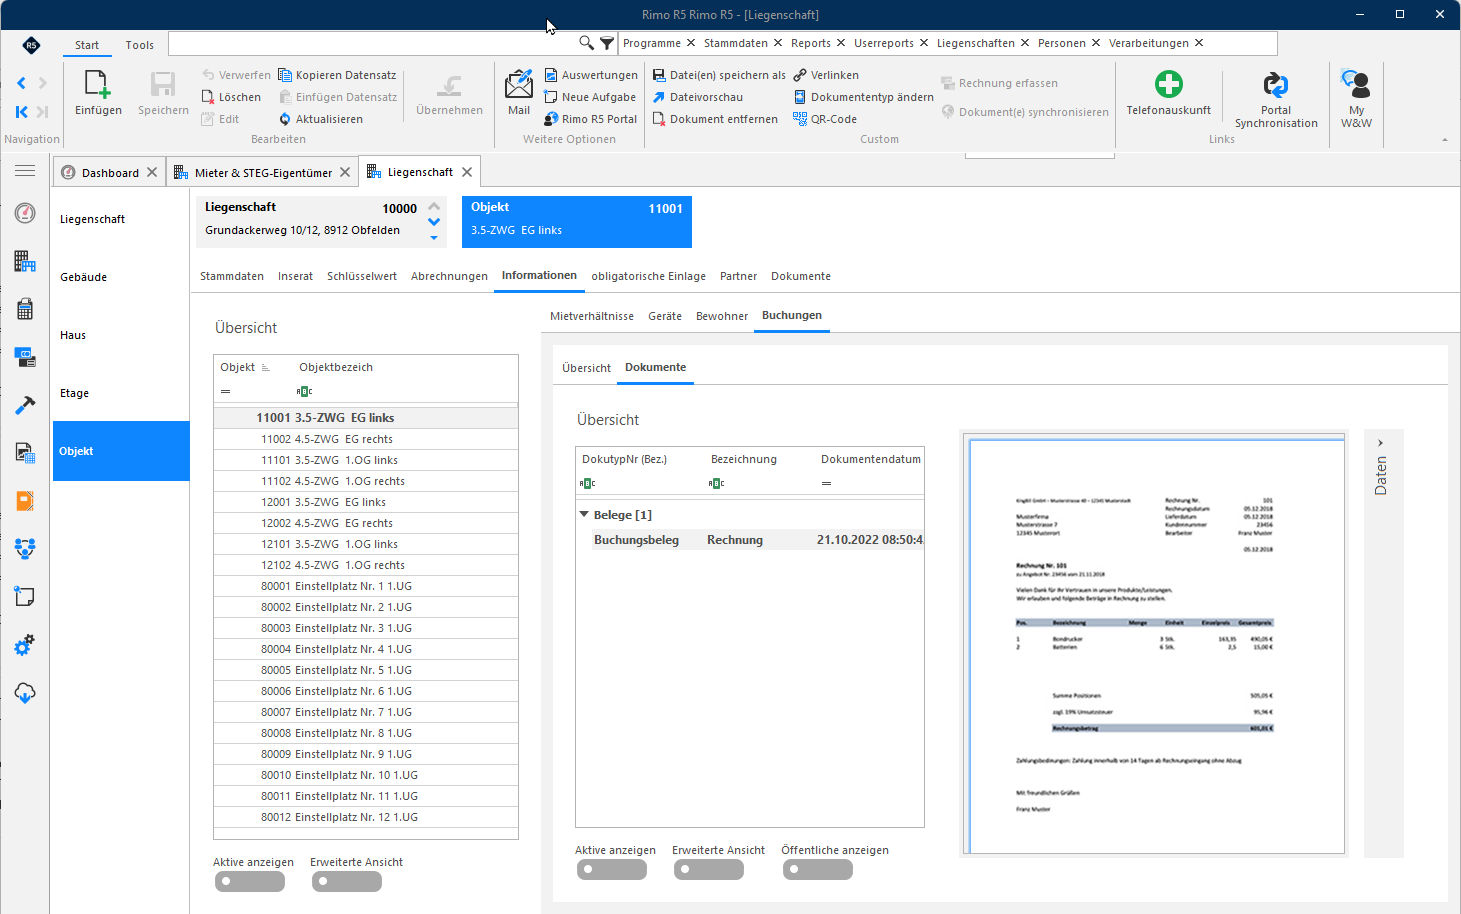Toggle the hamburger sidebar menu
The image size is (1461, 914).
coord(25,171)
